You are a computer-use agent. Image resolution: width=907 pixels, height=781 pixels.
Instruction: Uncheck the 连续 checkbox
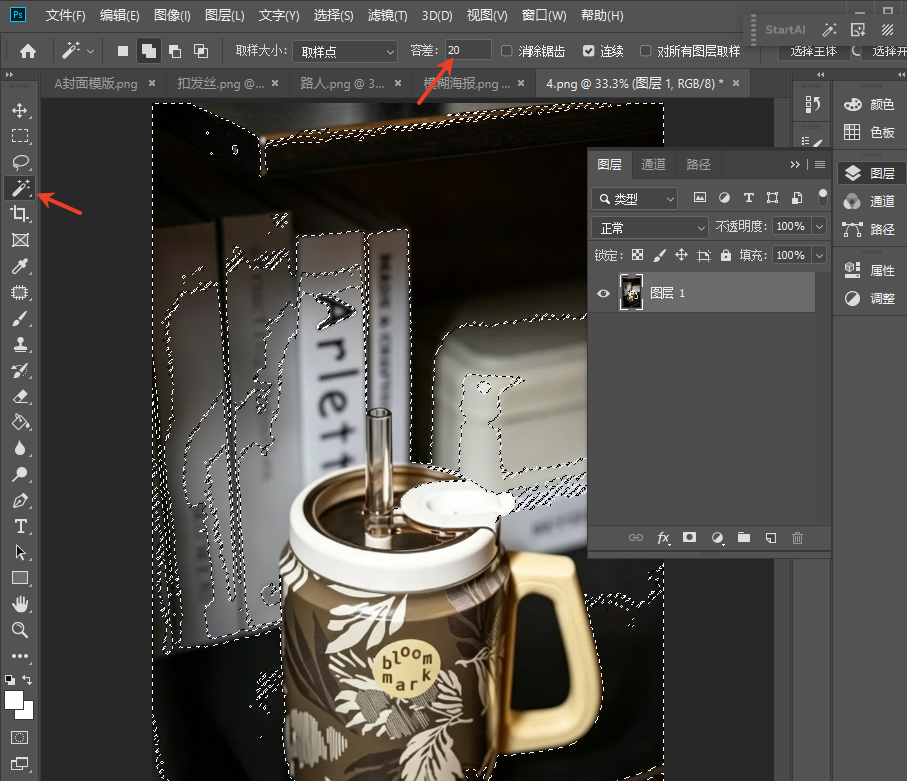pos(588,51)
